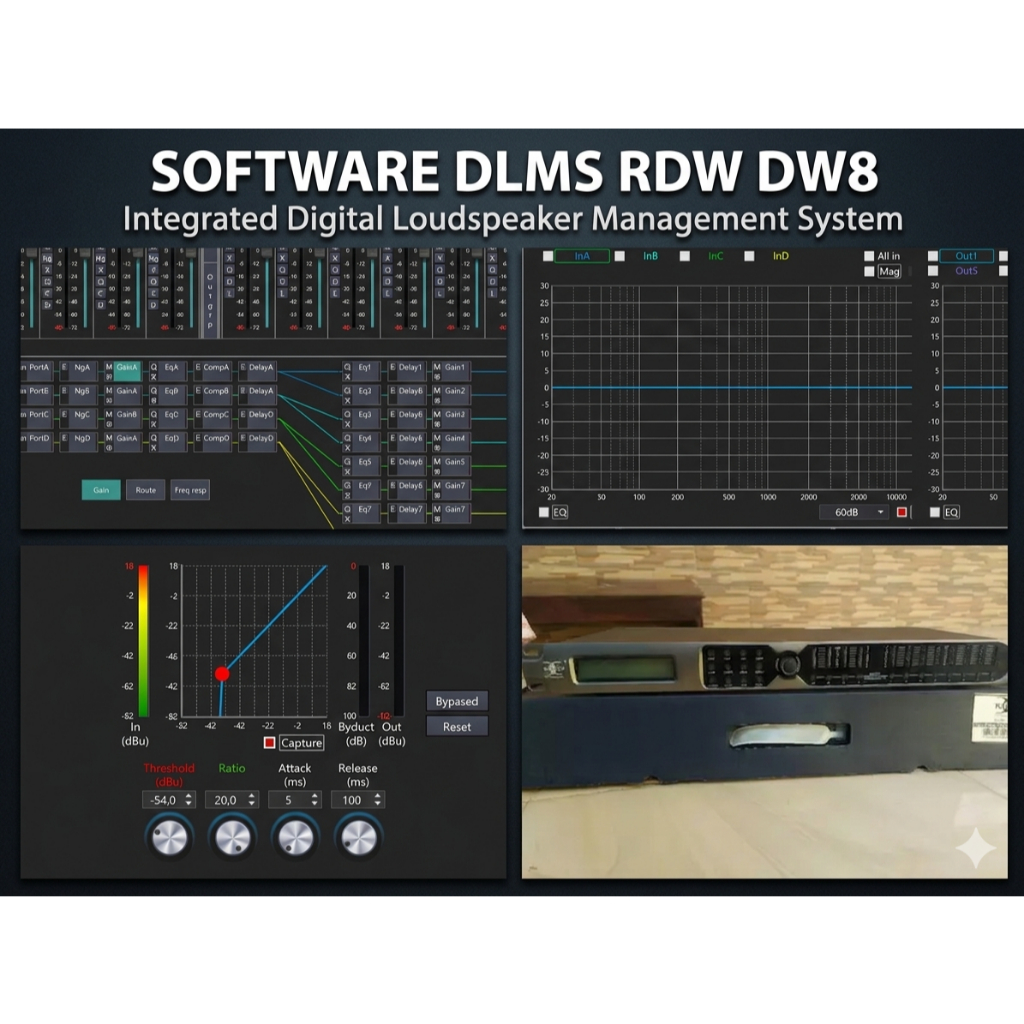Select the Out1 label button
This screenshot has height=1024, width=1024.
966,256
